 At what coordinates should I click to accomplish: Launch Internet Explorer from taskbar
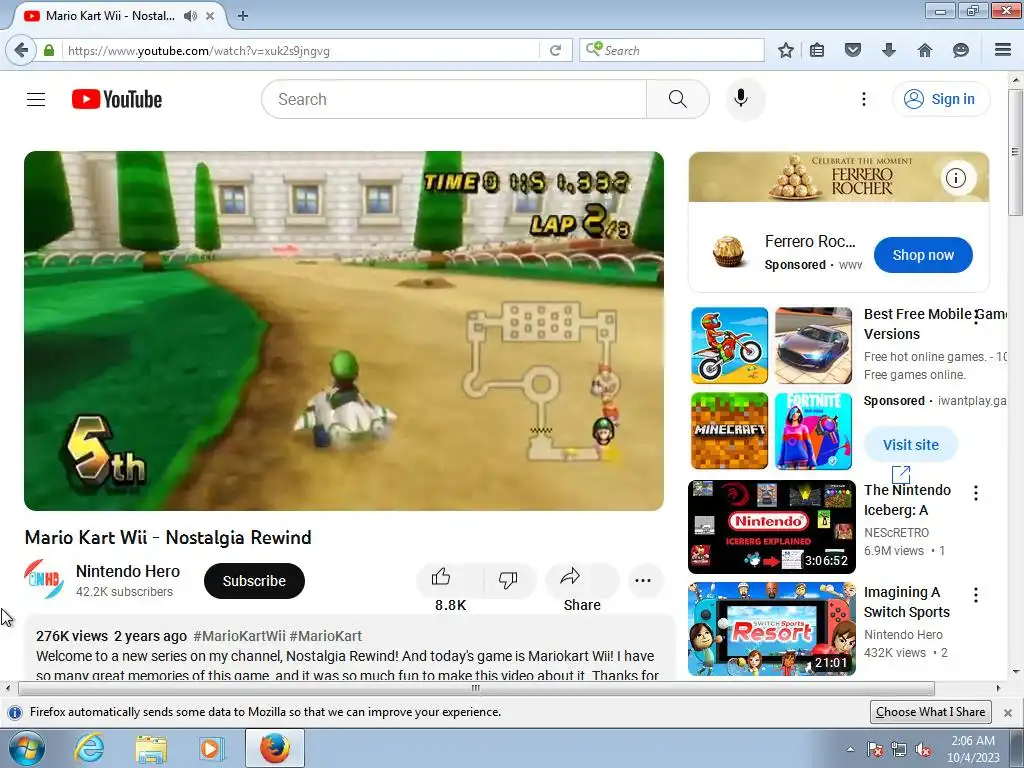pos(89,748)
